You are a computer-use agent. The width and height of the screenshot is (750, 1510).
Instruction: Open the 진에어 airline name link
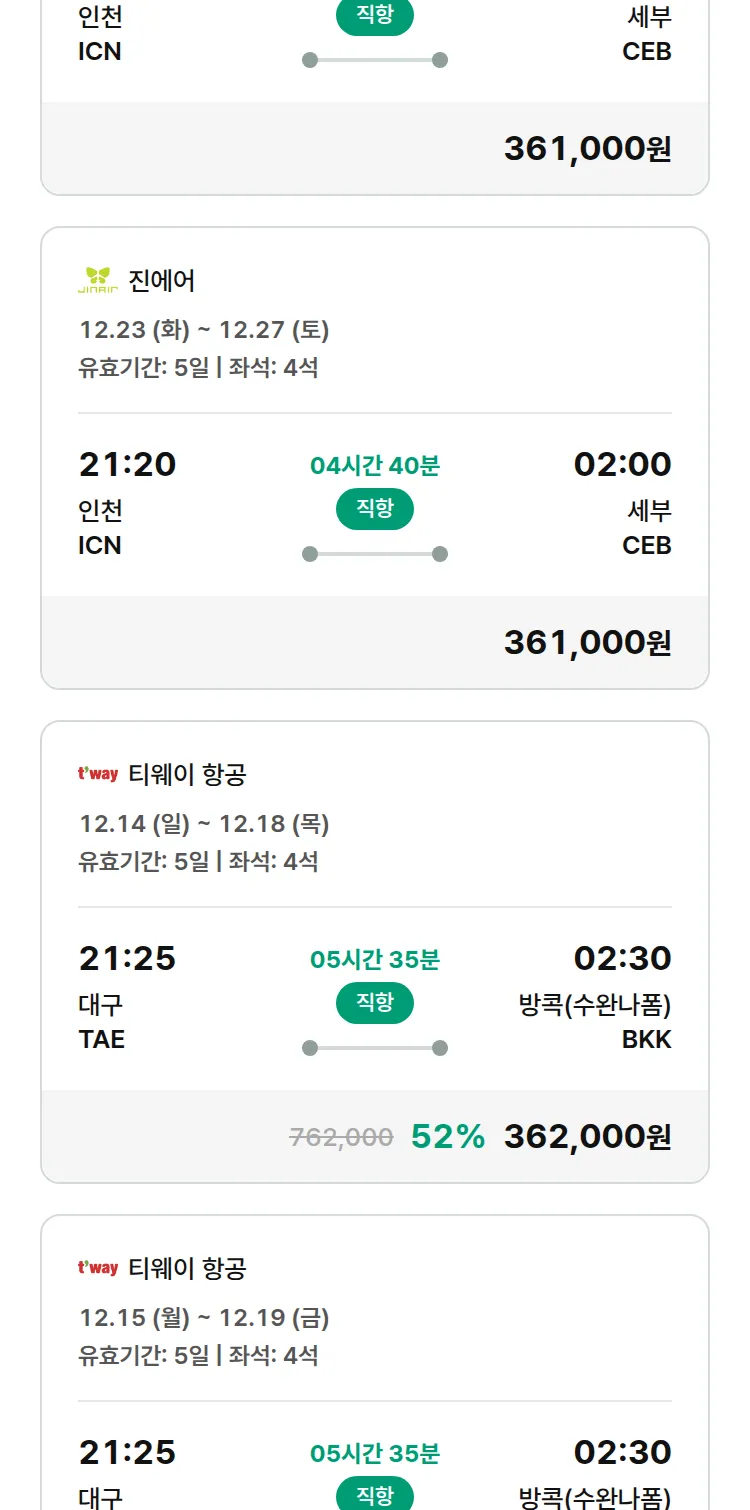tap(162, 281)
